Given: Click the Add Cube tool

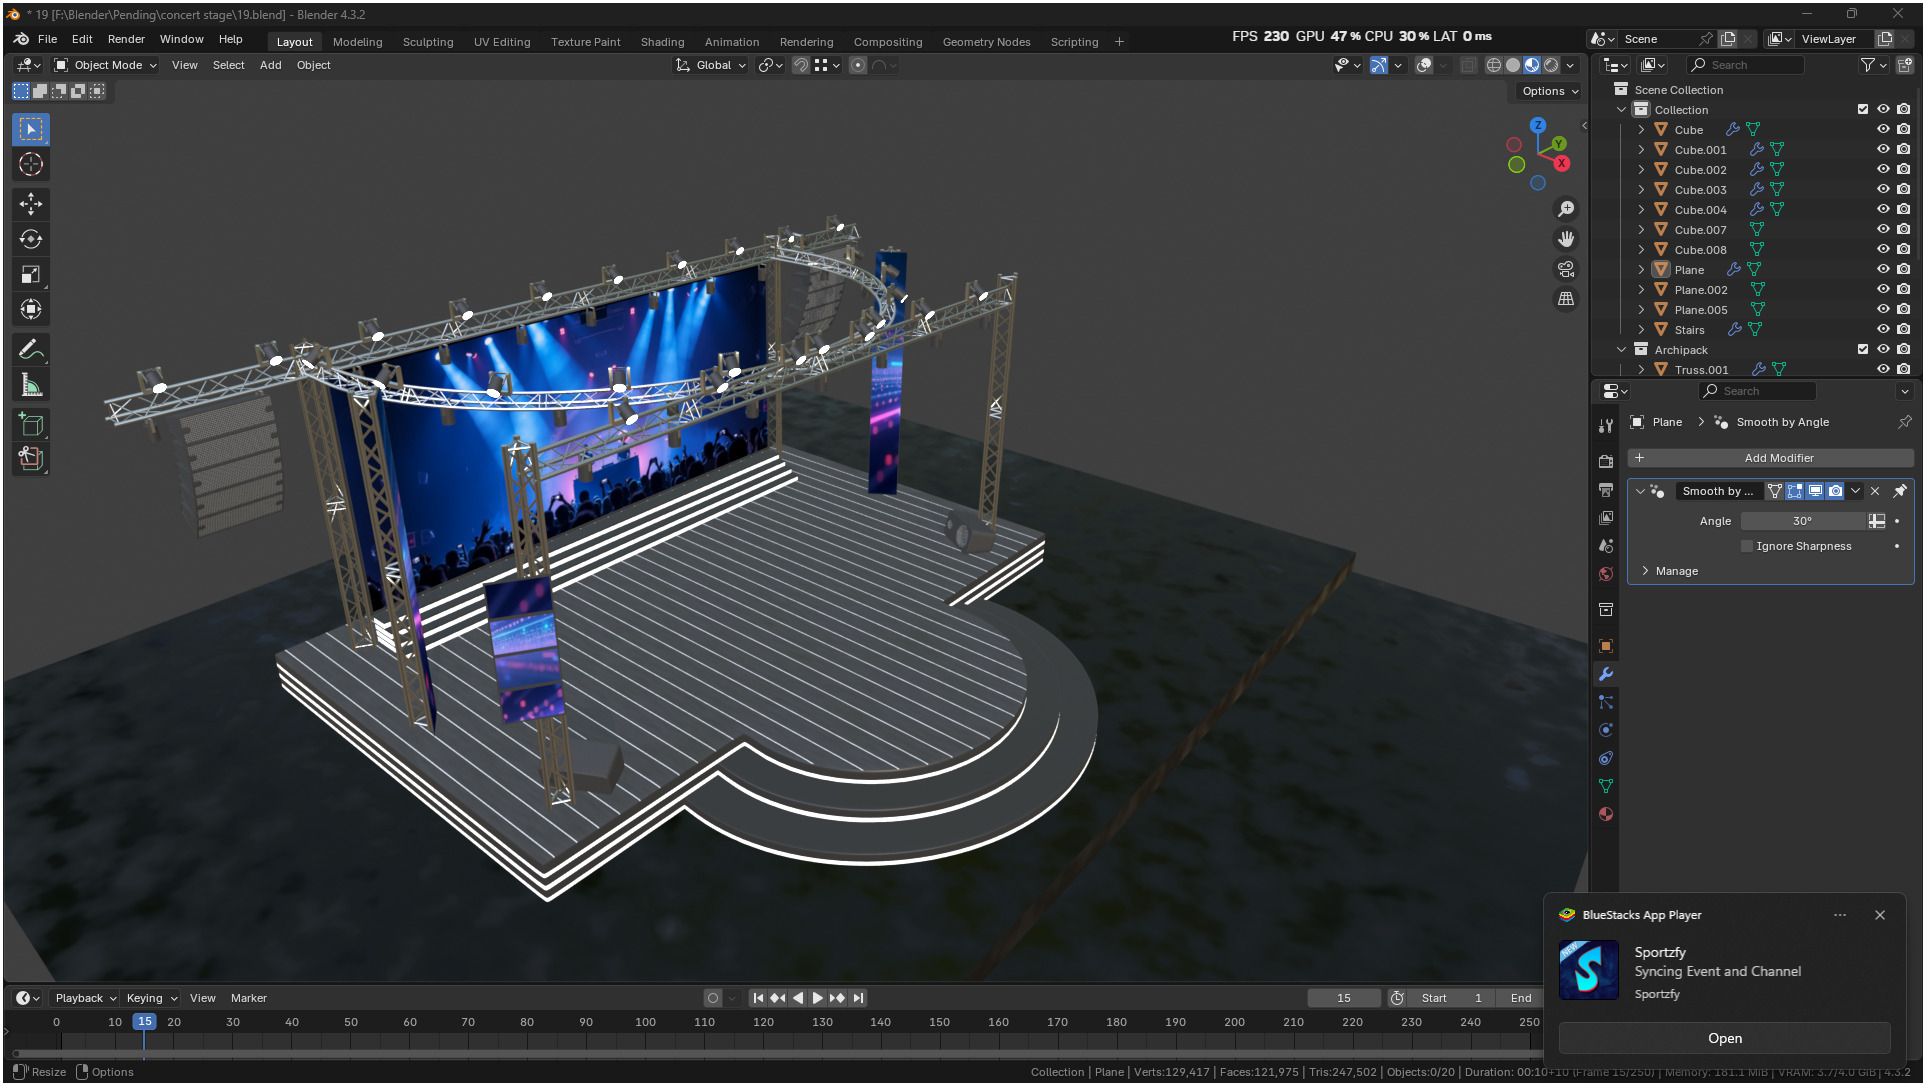Looking at the screenshot, I should click(x=31, y=425).
